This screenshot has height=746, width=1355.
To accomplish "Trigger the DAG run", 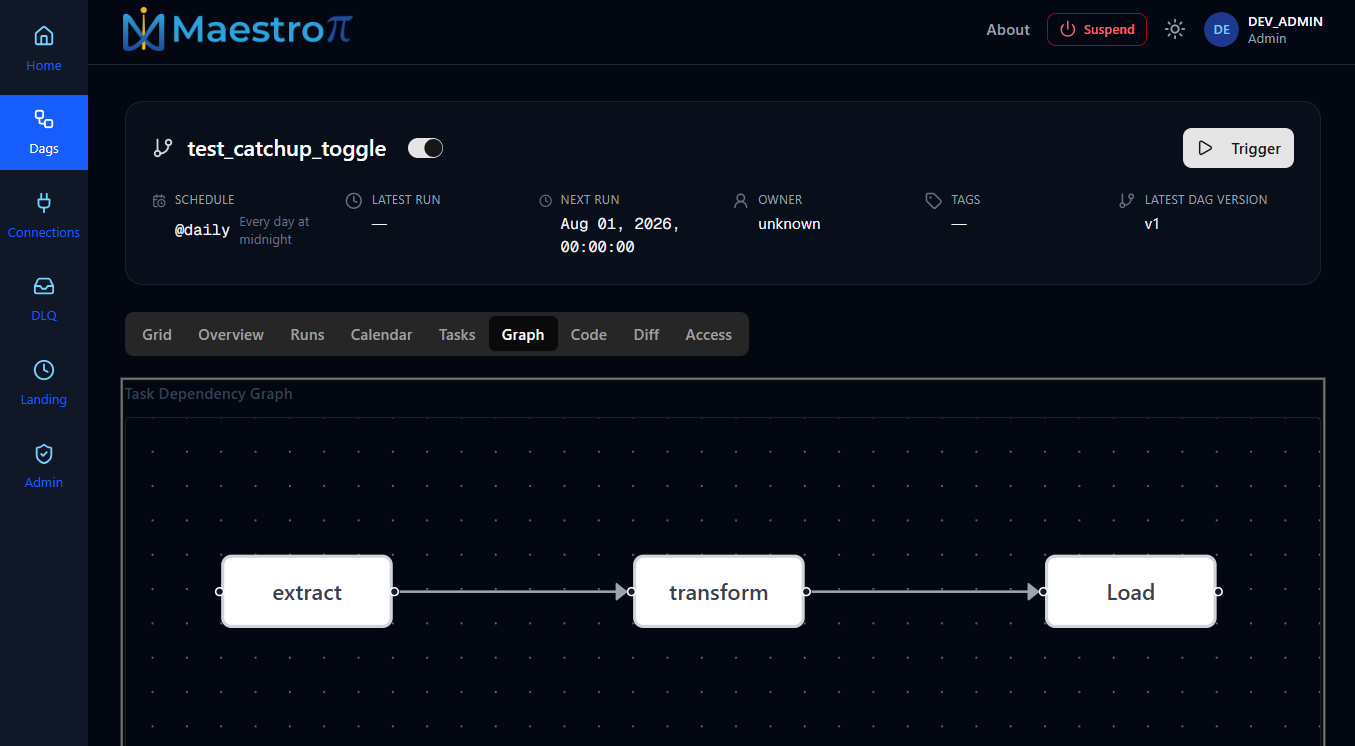I will [1238, 148].
